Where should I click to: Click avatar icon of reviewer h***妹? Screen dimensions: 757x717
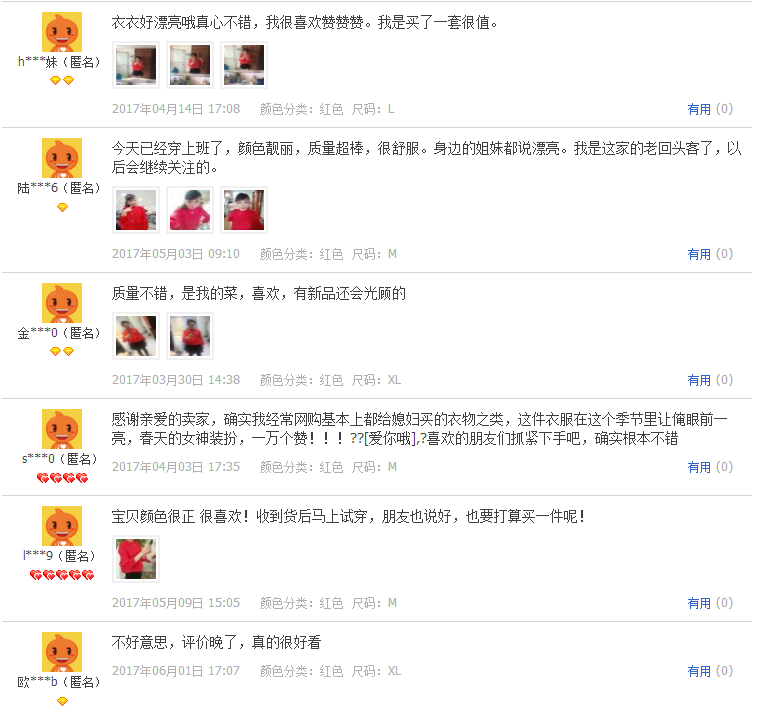coord(62,32)
